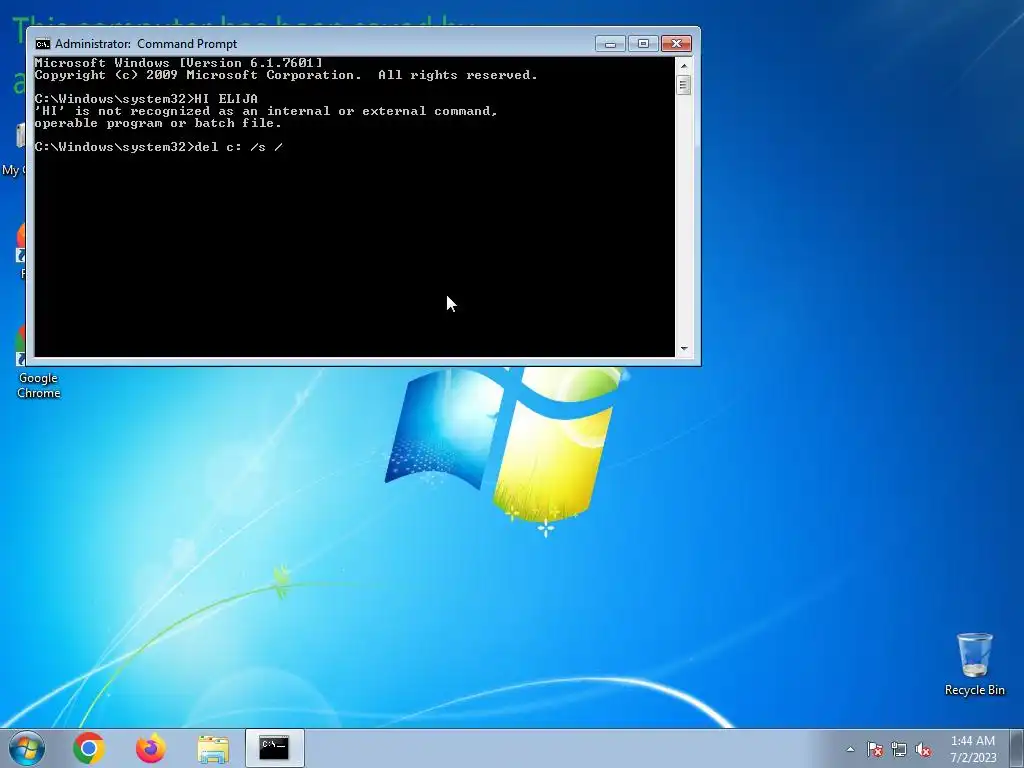Select the Google Chrome desktop shortcut

39,362
